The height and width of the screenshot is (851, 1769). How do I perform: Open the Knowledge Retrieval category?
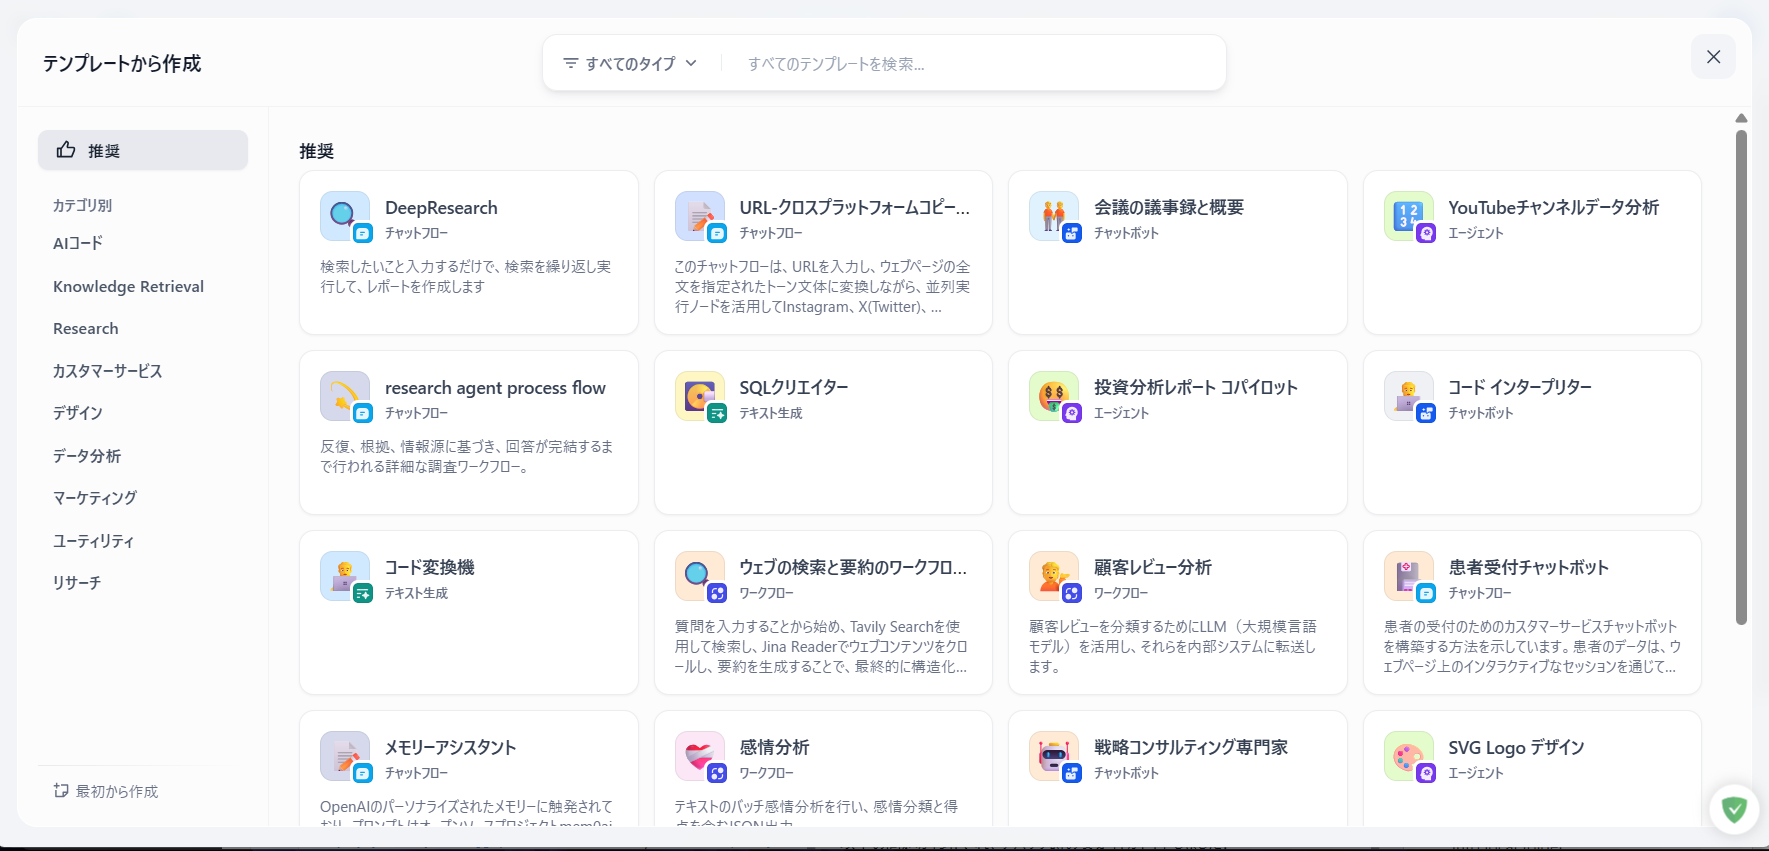128,287
